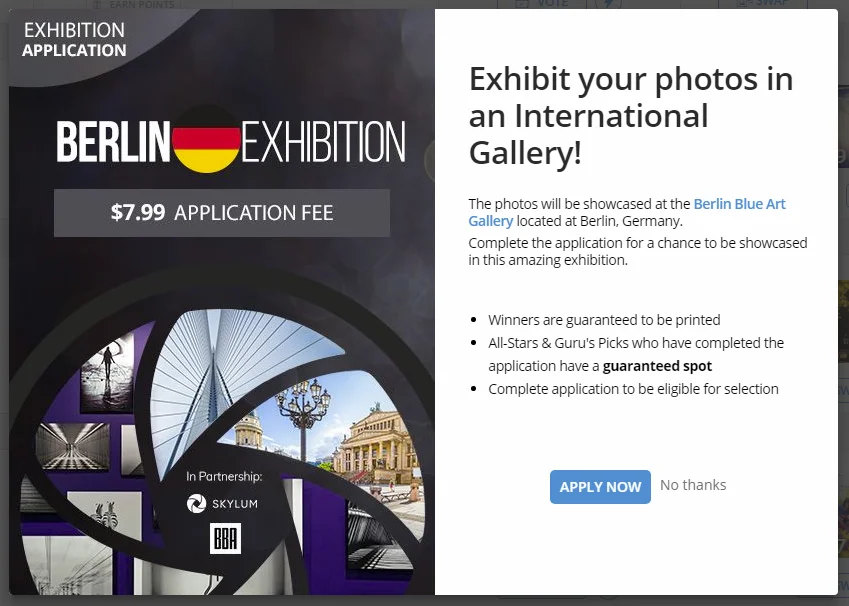
Task: Click the dimmed Earn Points item behind dialog
Action: click(x=134, y=4)
